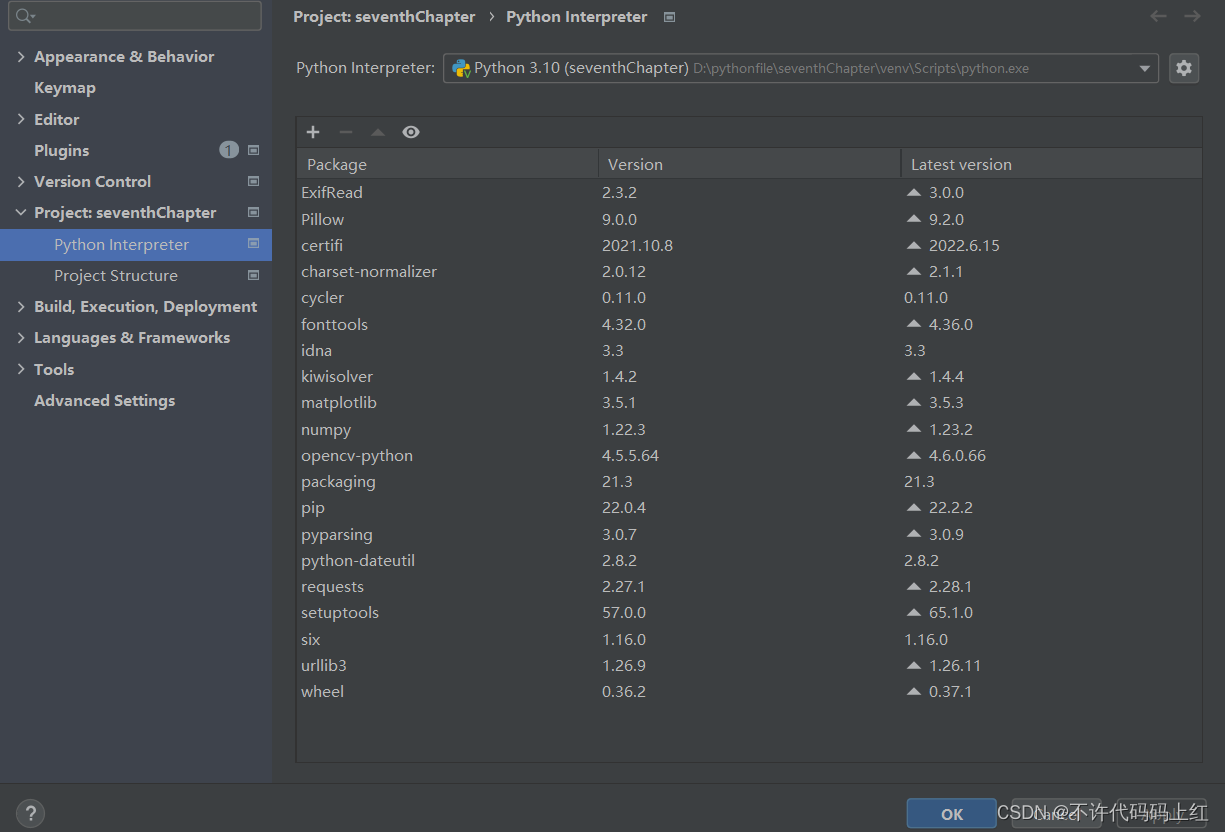The width and height of the screenshot is (1225, 832).
Task: Click the plus icon to install a package
Action: point(313,132)
